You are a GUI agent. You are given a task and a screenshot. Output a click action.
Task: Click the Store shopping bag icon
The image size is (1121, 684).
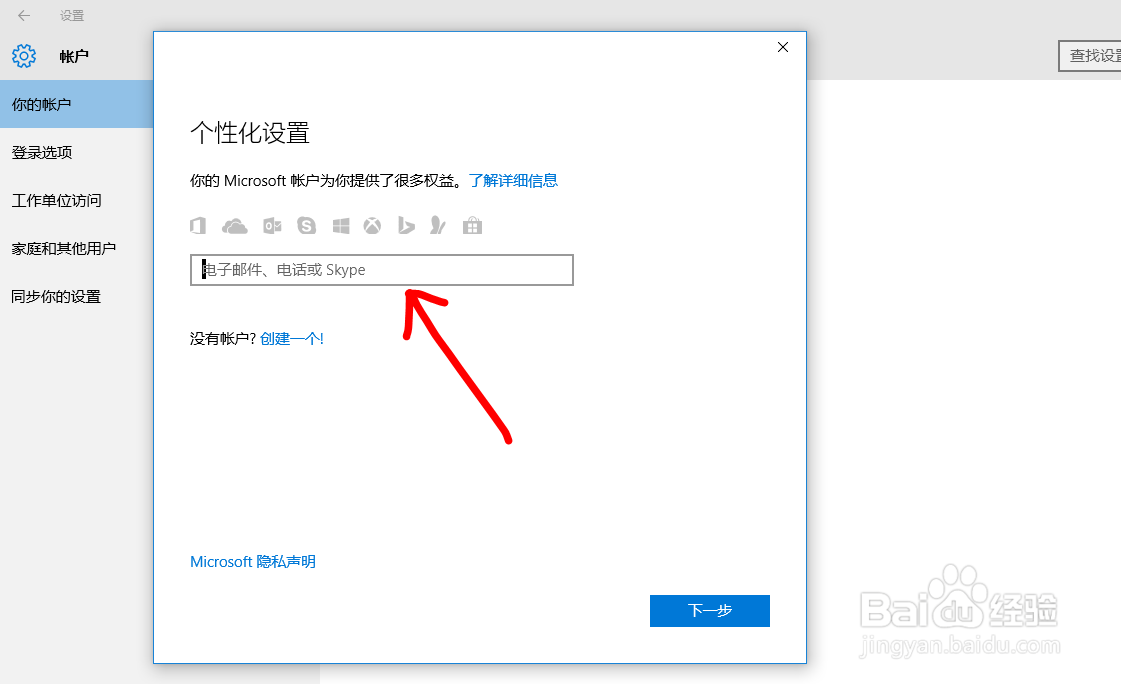472,226
